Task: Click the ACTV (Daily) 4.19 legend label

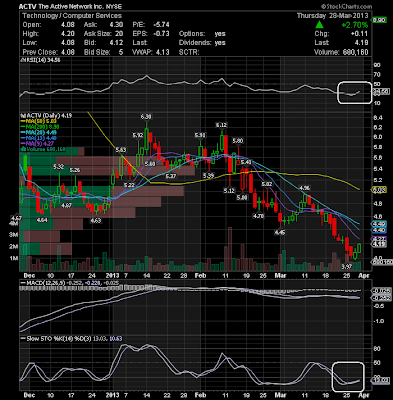Action: coord(46,116)
